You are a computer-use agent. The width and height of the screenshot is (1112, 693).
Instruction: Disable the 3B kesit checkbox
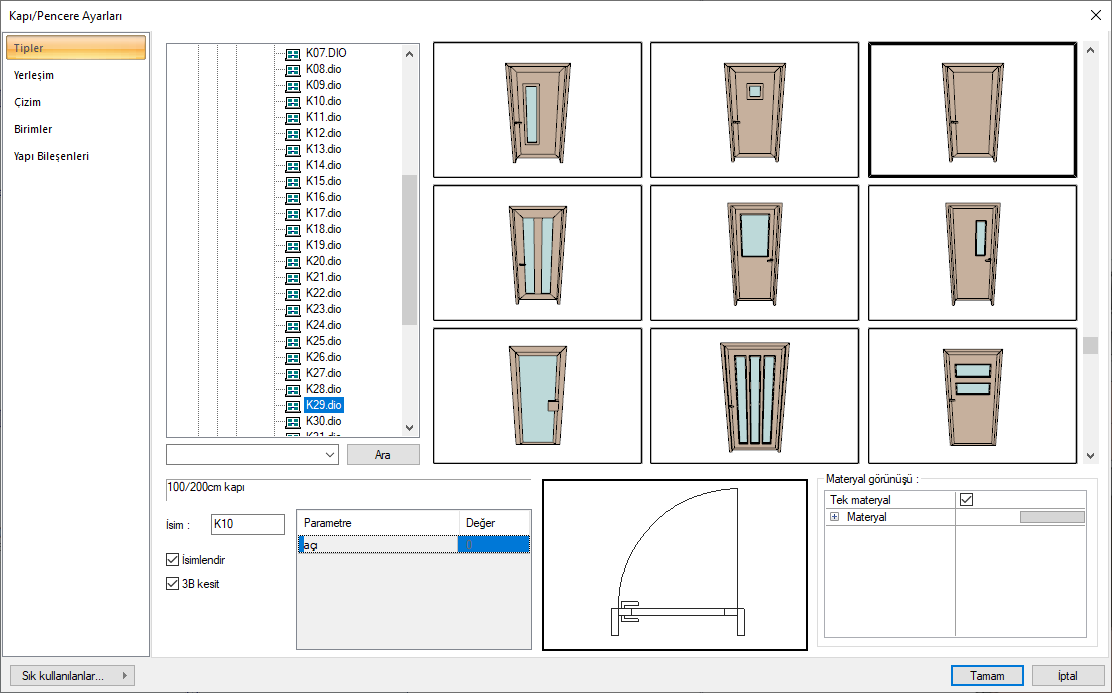[x=173, y=584]
